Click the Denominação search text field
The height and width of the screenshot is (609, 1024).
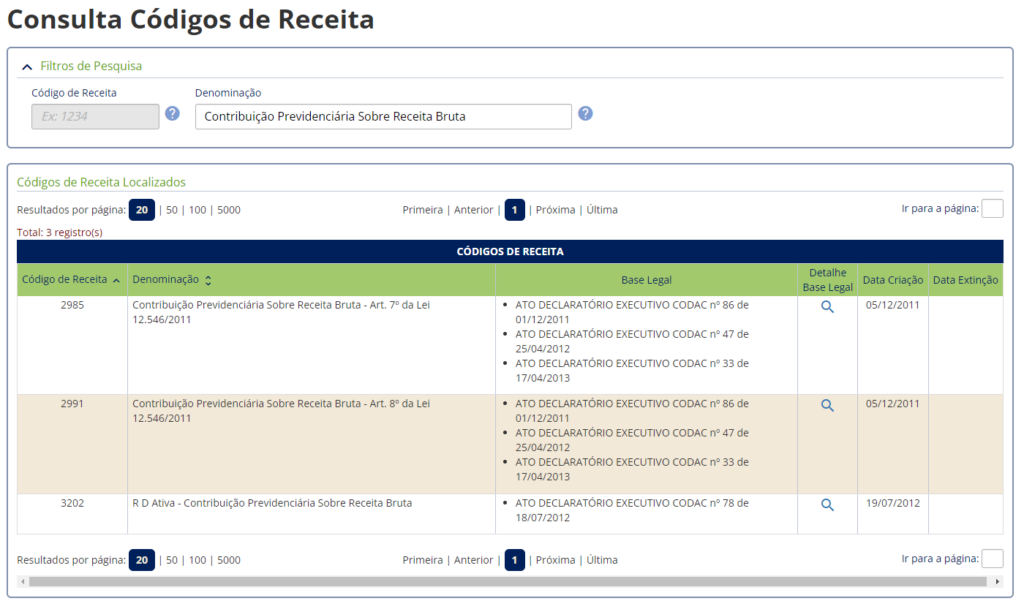(x=382, y=117)
